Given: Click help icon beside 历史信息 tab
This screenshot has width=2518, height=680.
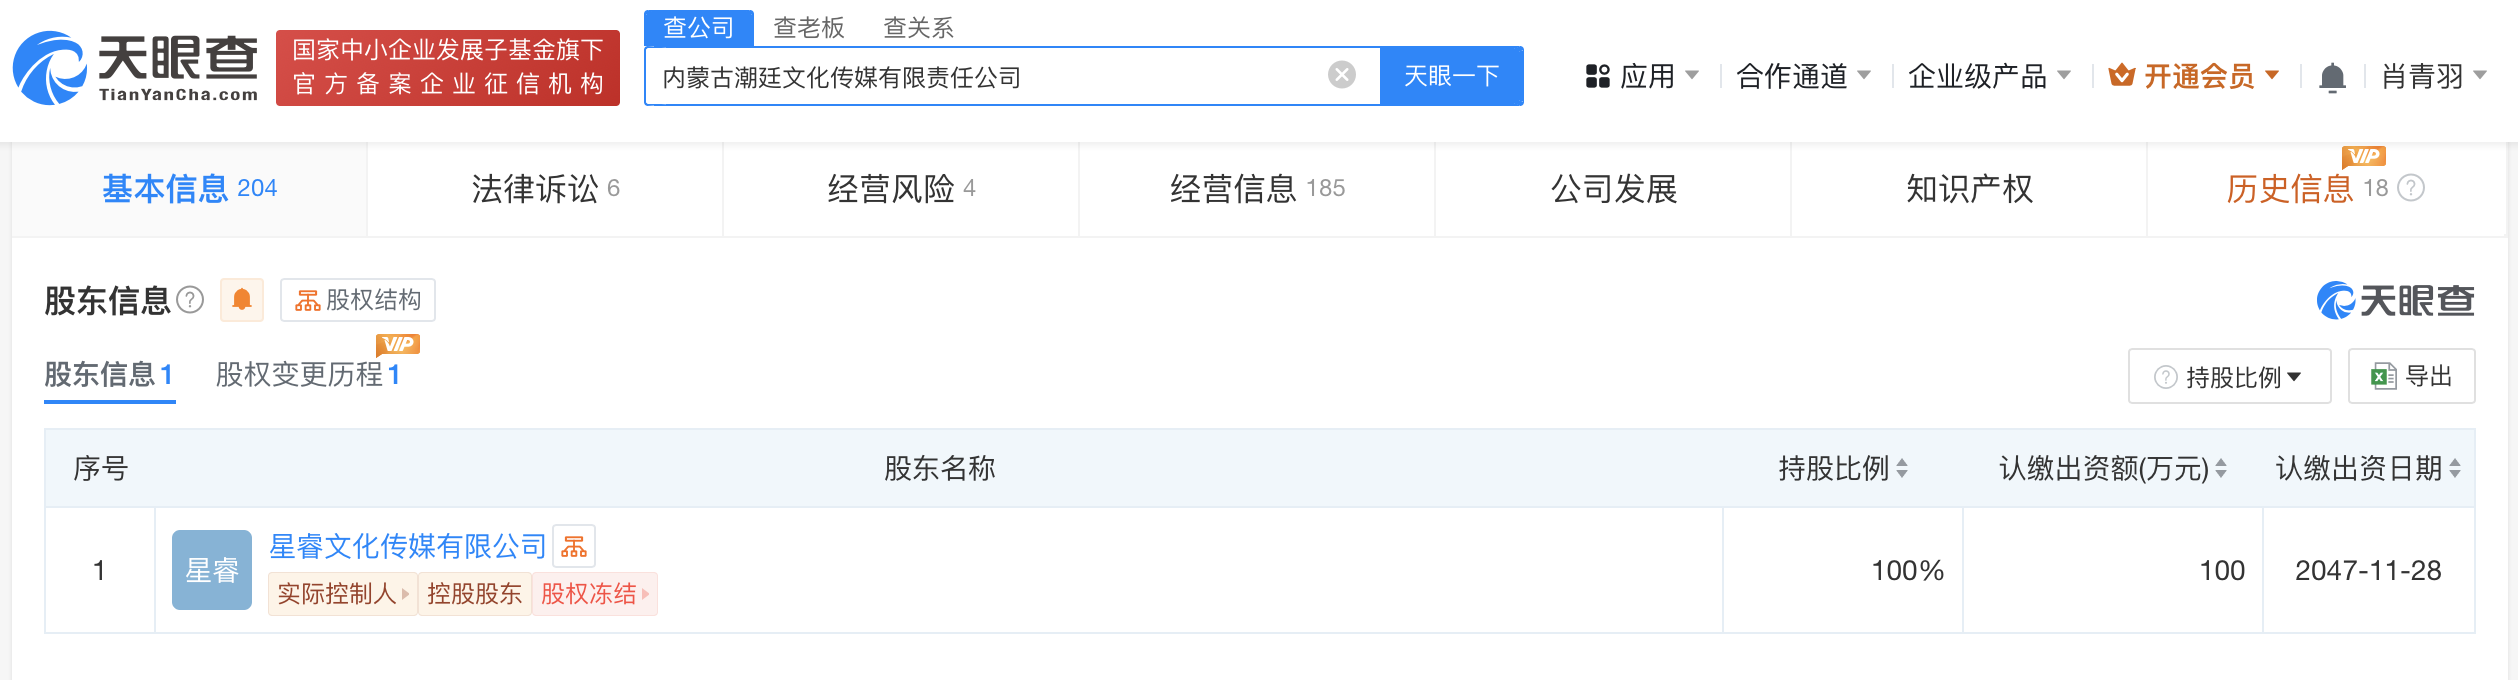Looking at the screenshot, I should coord(2412,188).
